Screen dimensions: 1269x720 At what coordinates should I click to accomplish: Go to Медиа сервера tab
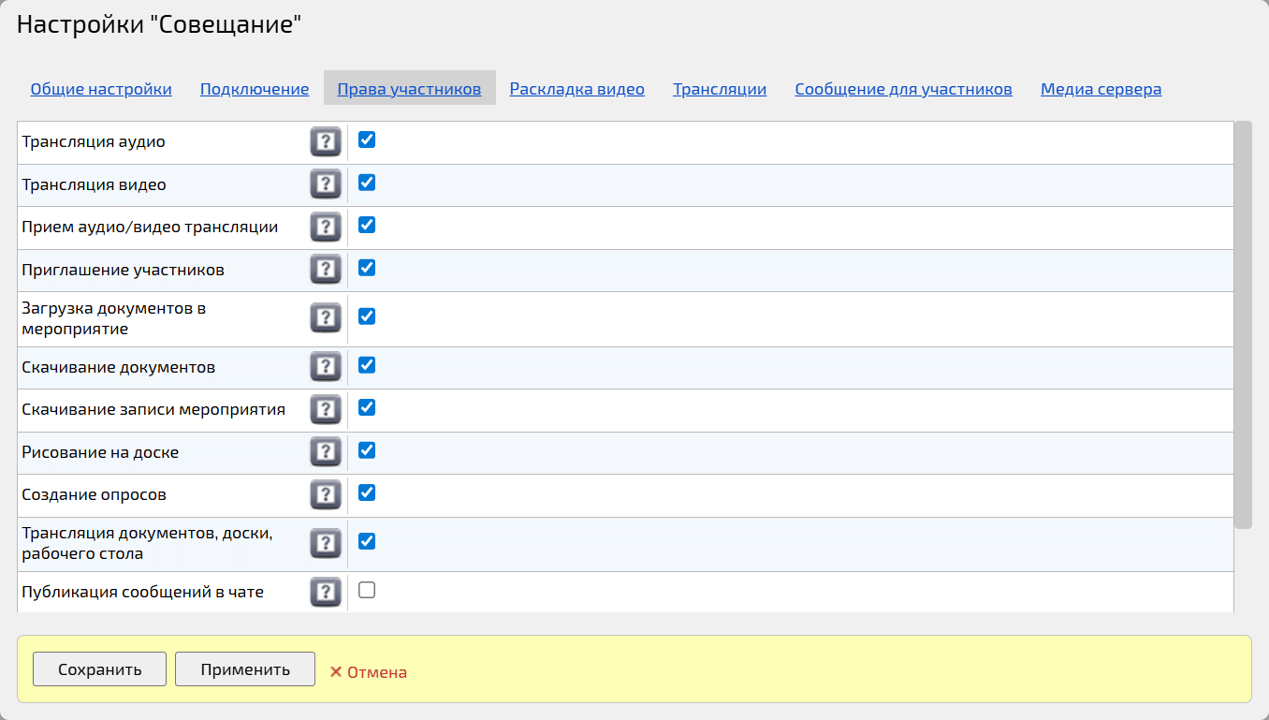pos(1101,89)
